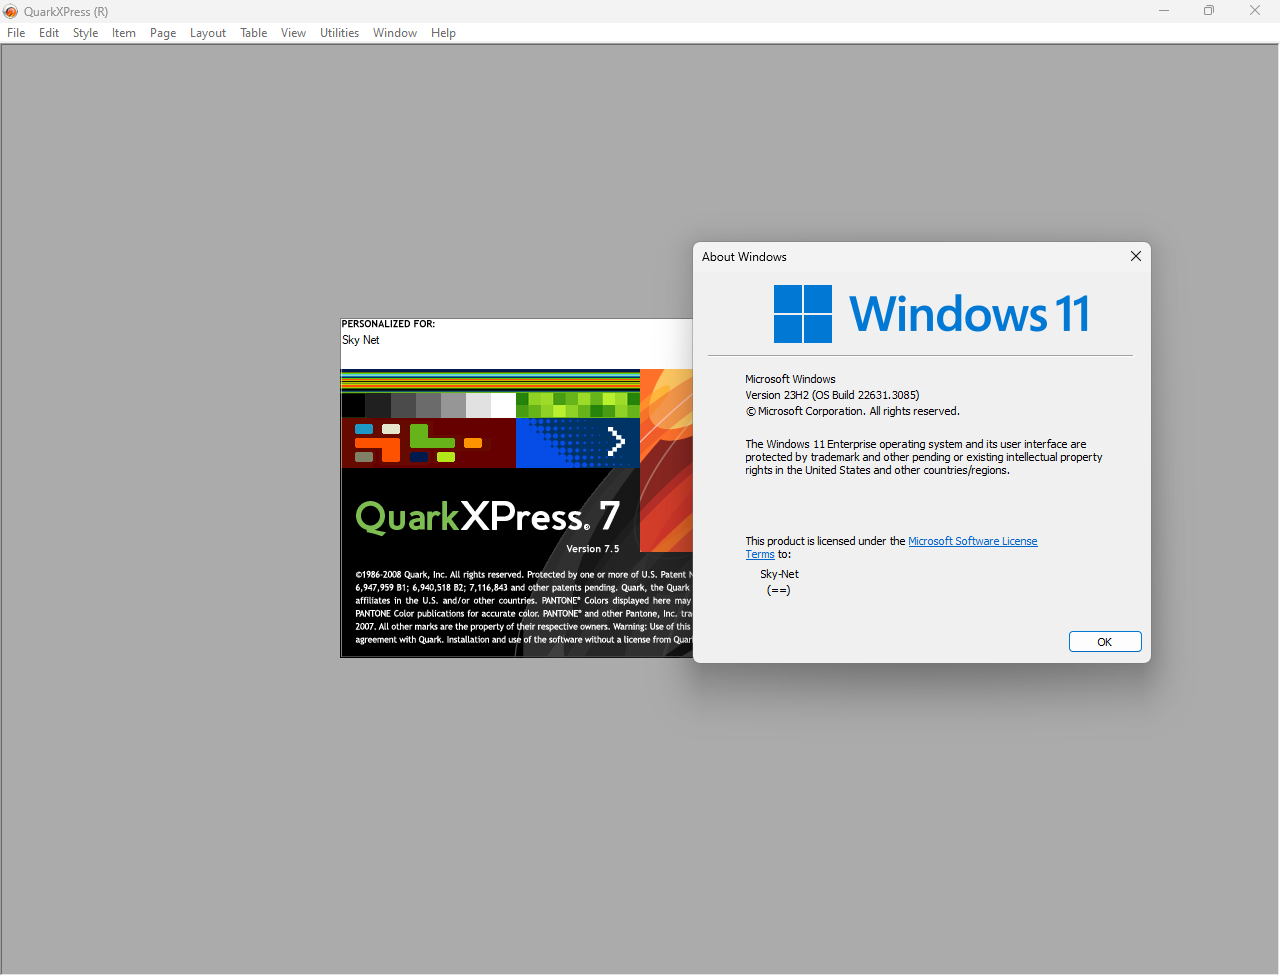This screenshot has width=1280, height=976.
Task: Restore down the QuarkXPress window
Action: (1209, 11)
